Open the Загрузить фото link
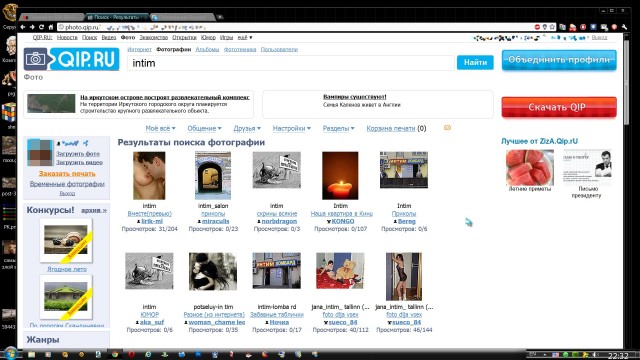Screen dimensions: 640x360 pyautogui.click(x=78, y=154)
